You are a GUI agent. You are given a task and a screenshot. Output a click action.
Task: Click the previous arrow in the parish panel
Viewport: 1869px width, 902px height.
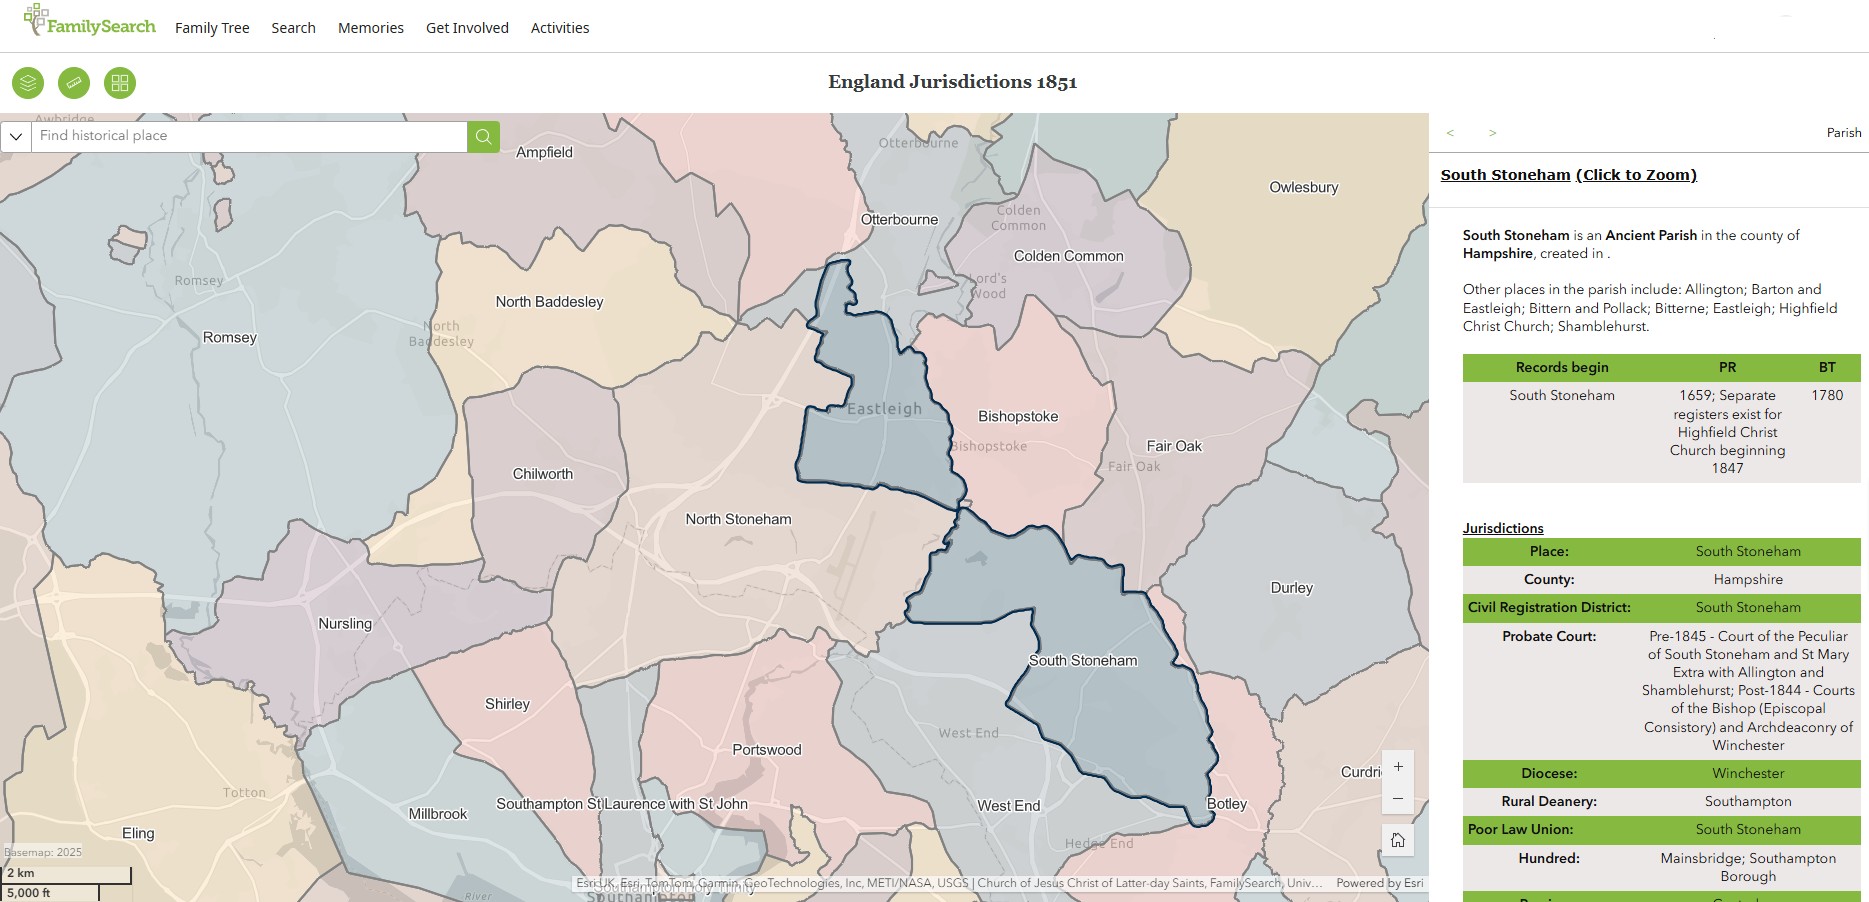(x=1449, y=132)
